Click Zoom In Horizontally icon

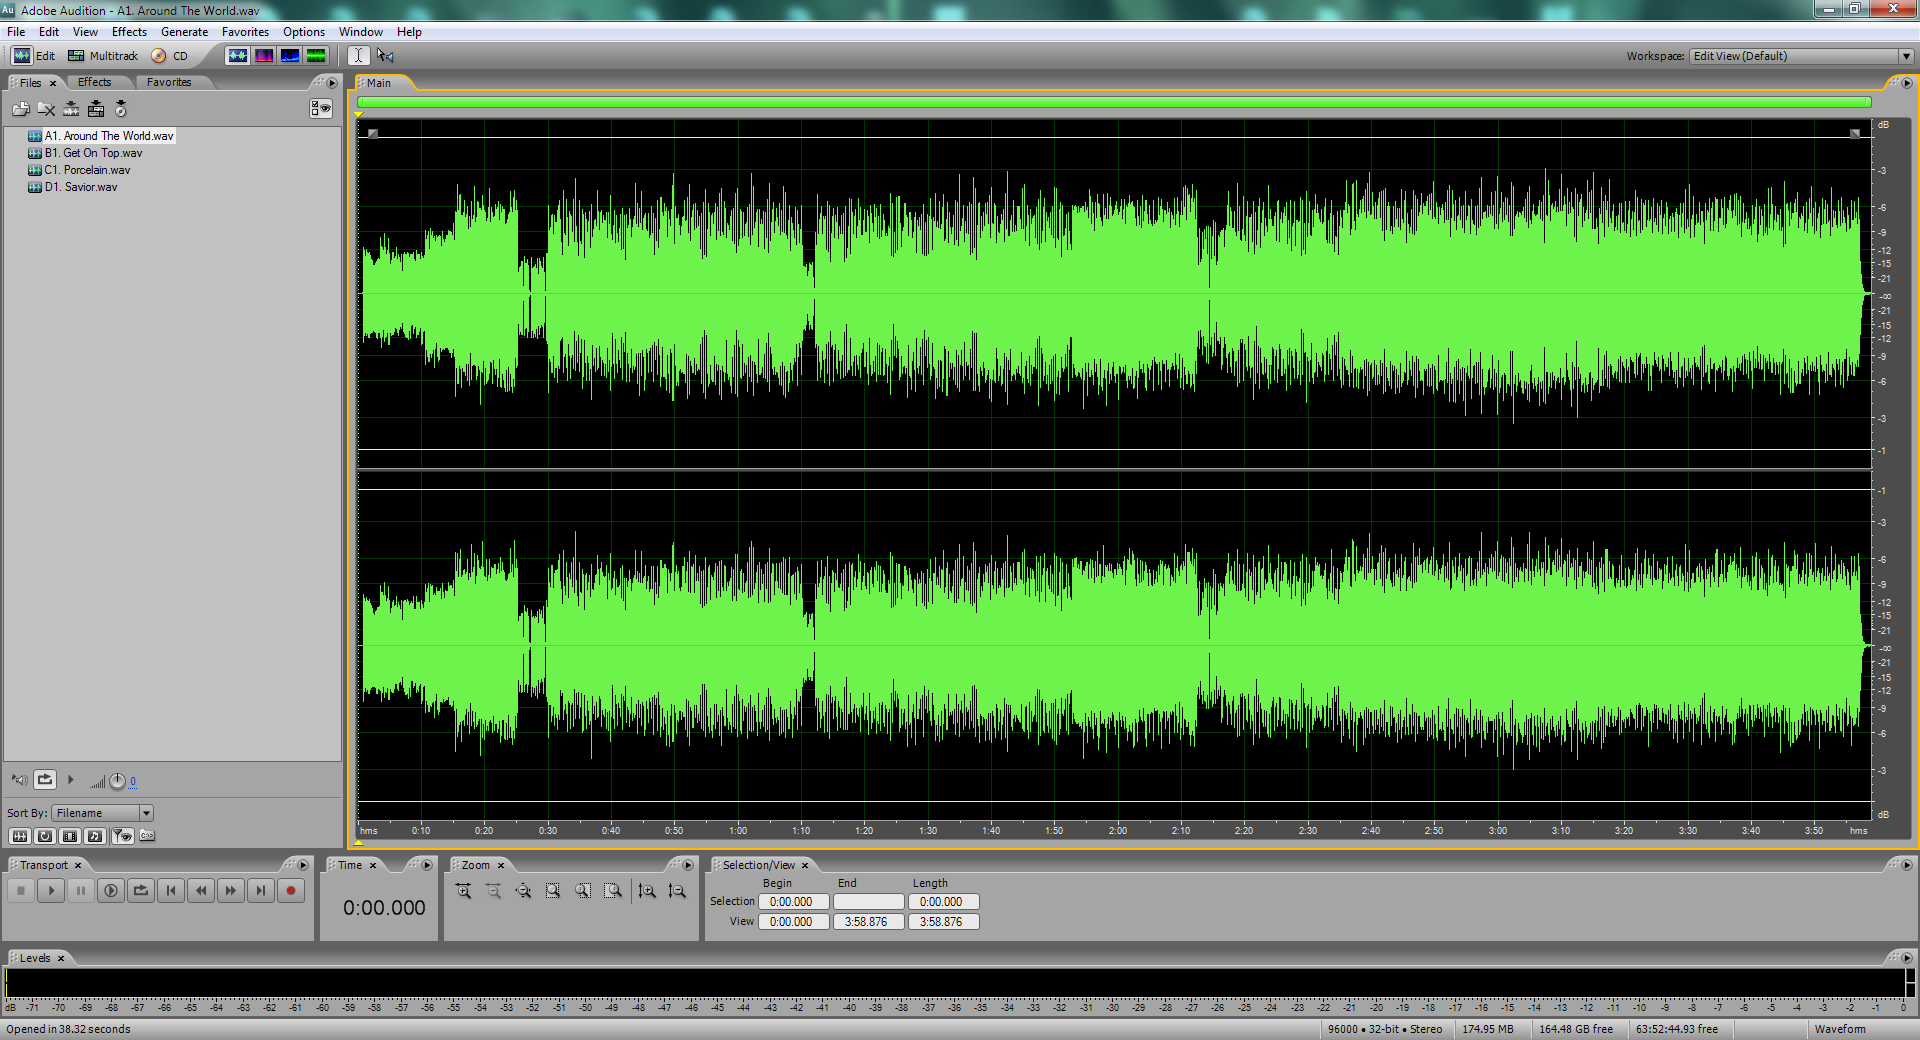(463, 891)
